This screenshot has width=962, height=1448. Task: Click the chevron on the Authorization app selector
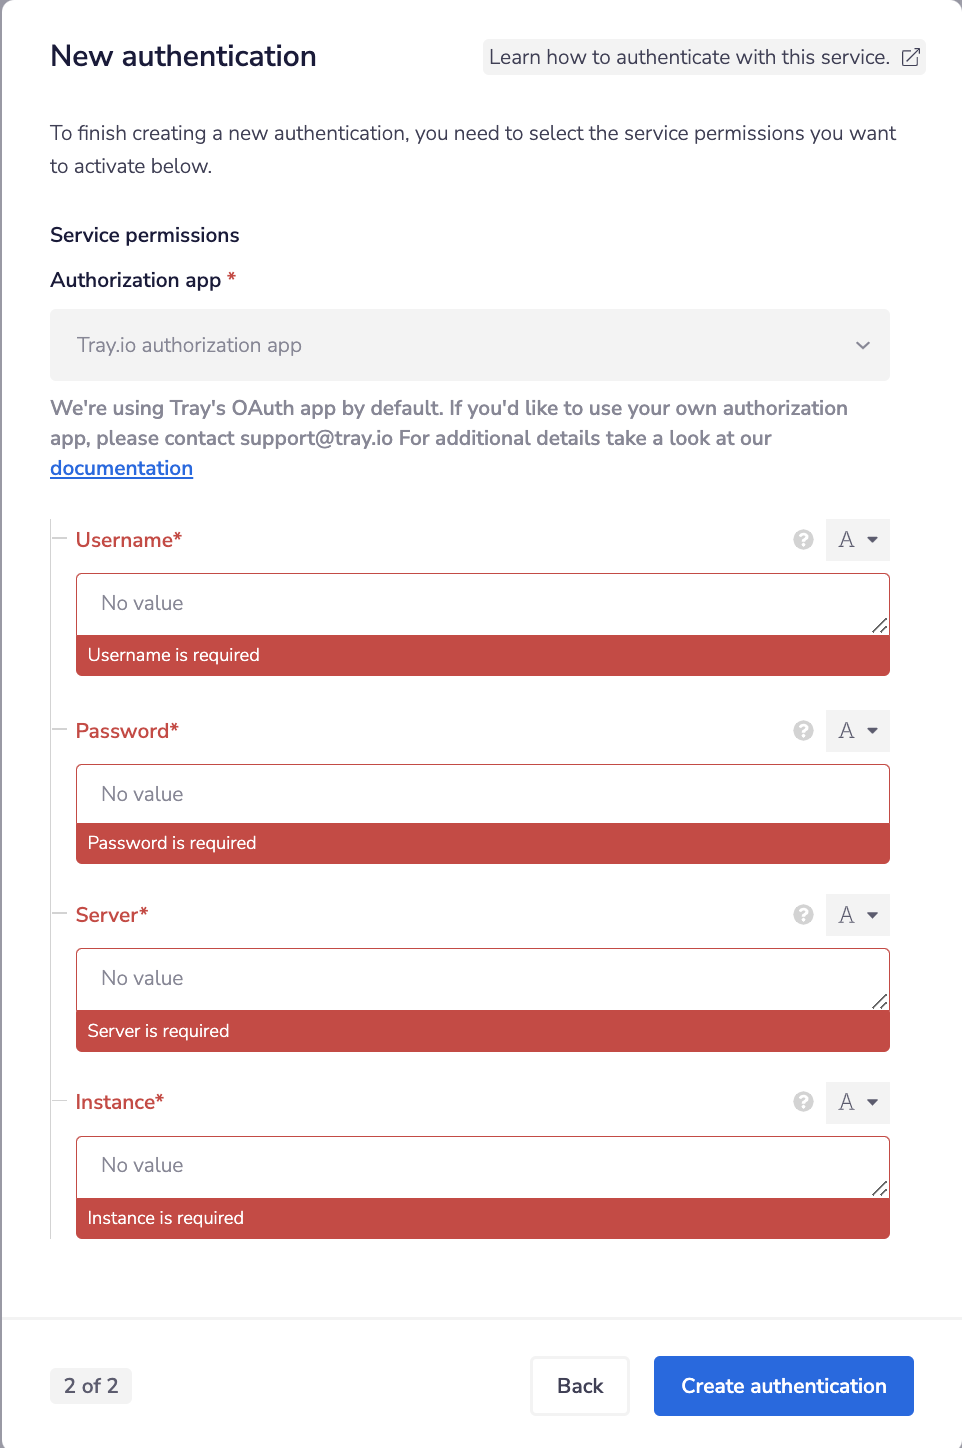click(x=862, y=345)
